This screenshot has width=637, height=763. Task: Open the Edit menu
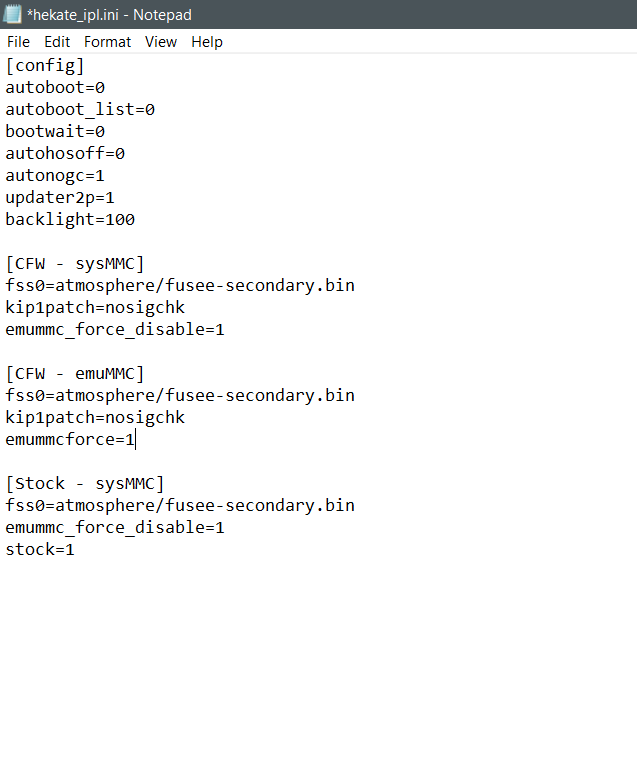(57, 42)
